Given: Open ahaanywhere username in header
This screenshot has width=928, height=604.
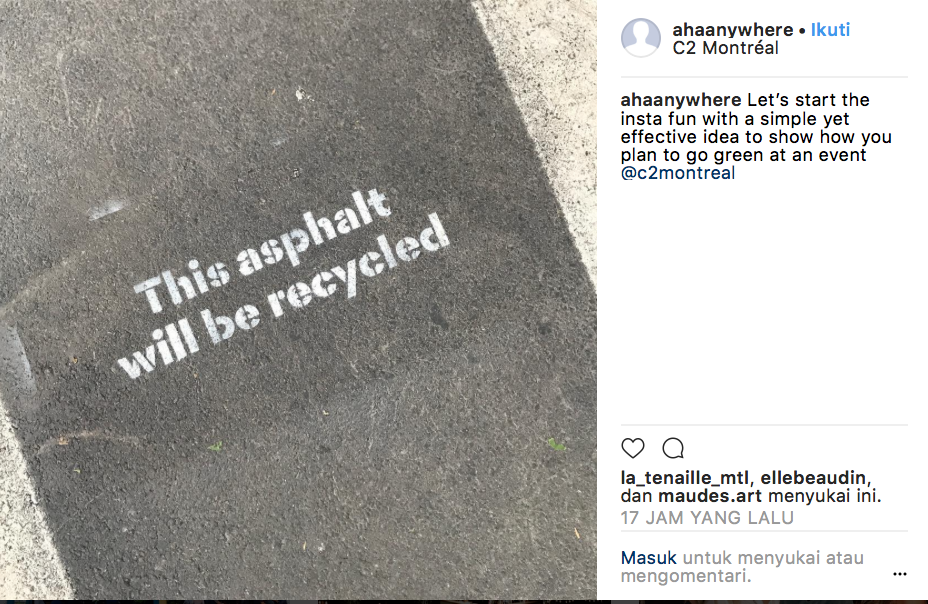Looking at the screenshot, I should coord(733,30).
